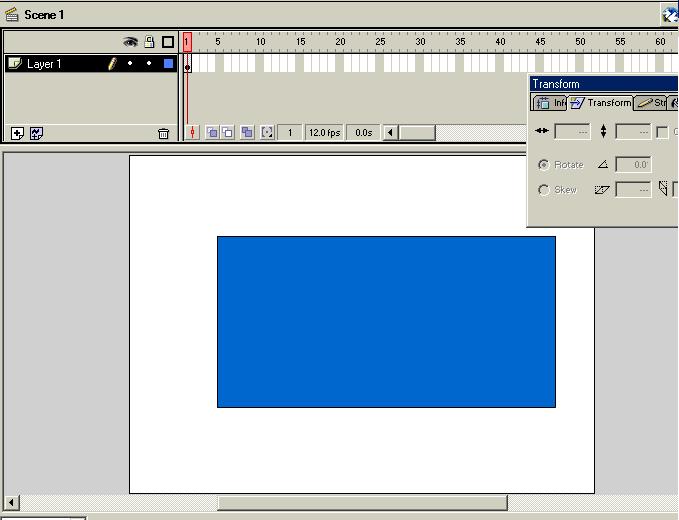Screen dimensions: 679x520
Task: Switch to the Stroke tab
Action: point(652,103)
